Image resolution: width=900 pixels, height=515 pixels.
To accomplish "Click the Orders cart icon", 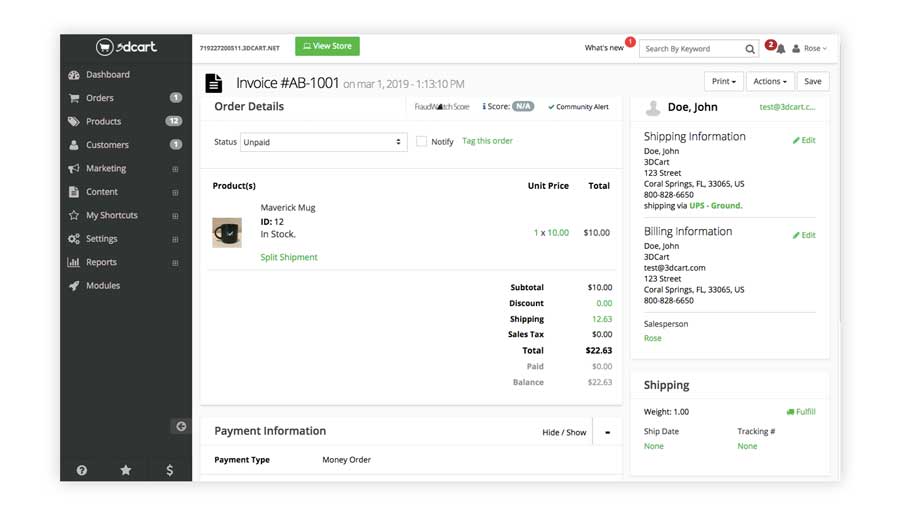I will coord(73,98).
